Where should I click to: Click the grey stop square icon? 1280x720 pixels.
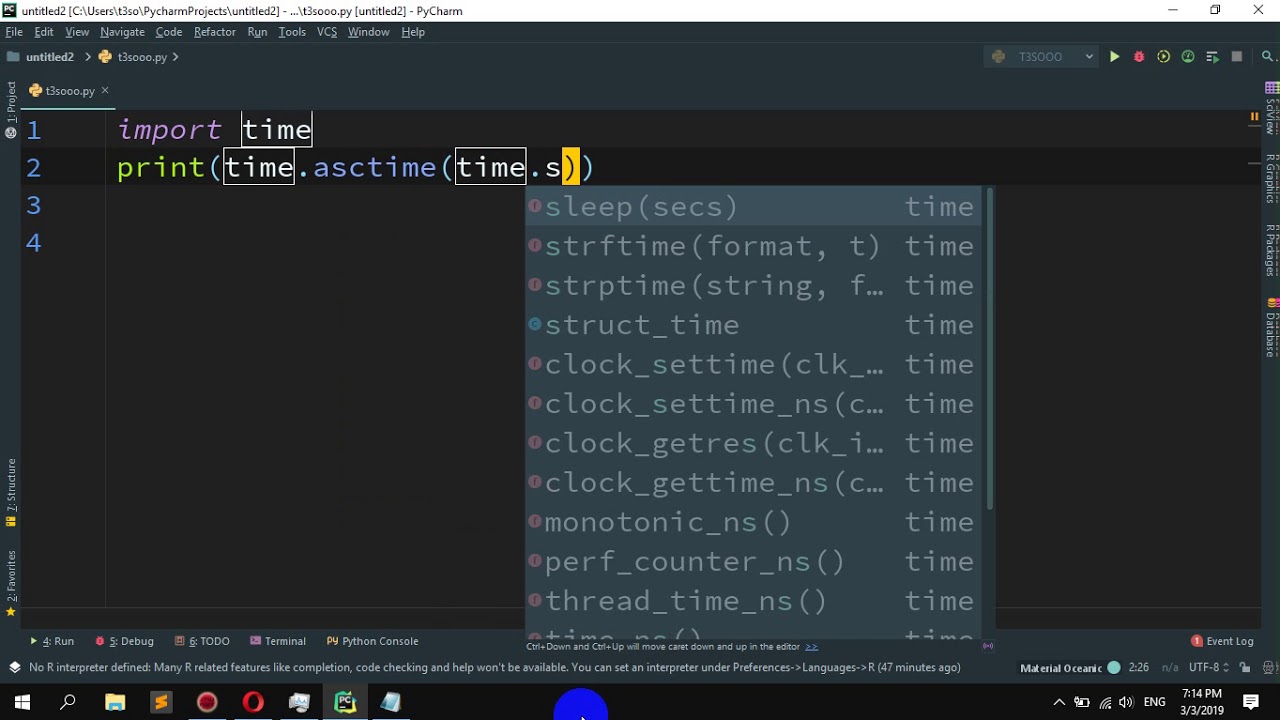coord(1237,57)
